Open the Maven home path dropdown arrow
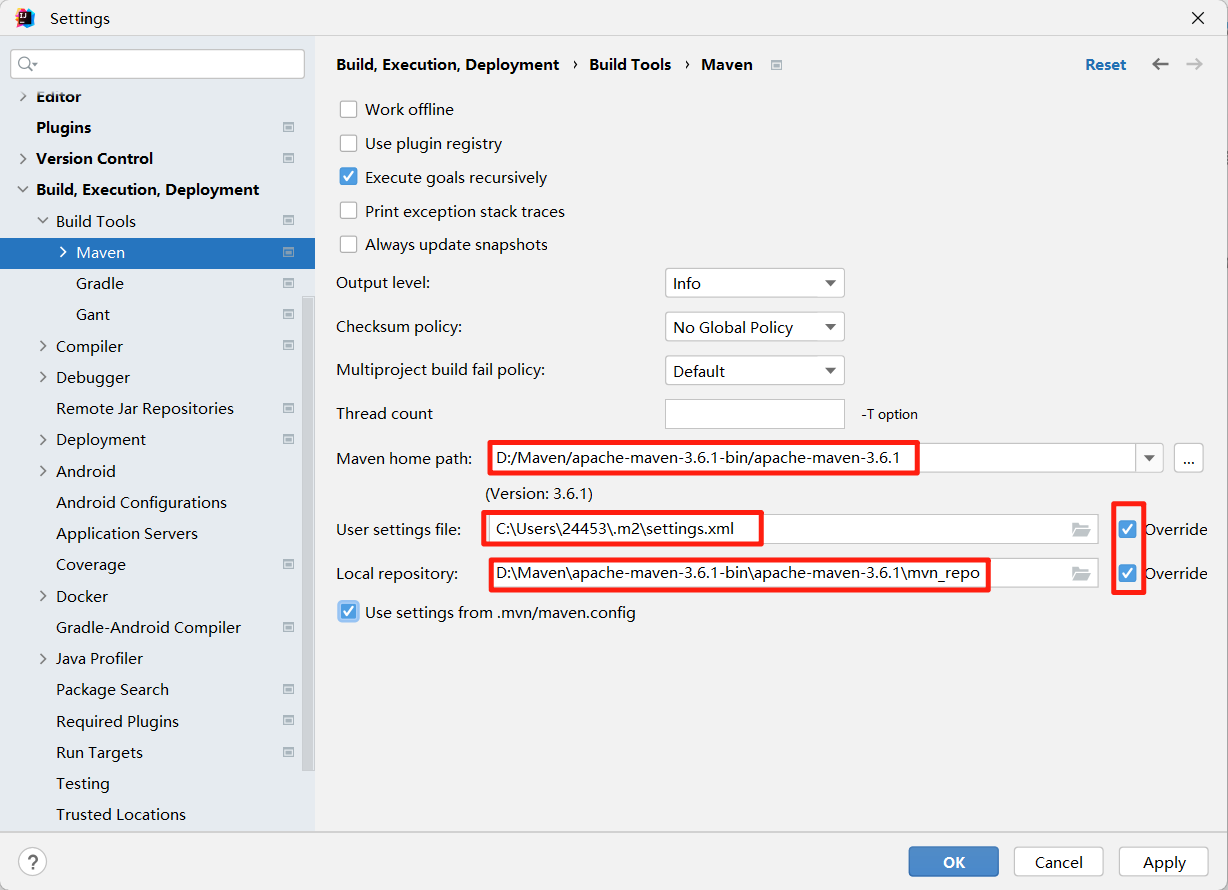The height and width of the screenshot is (890, 1228). coord(1150,458)
